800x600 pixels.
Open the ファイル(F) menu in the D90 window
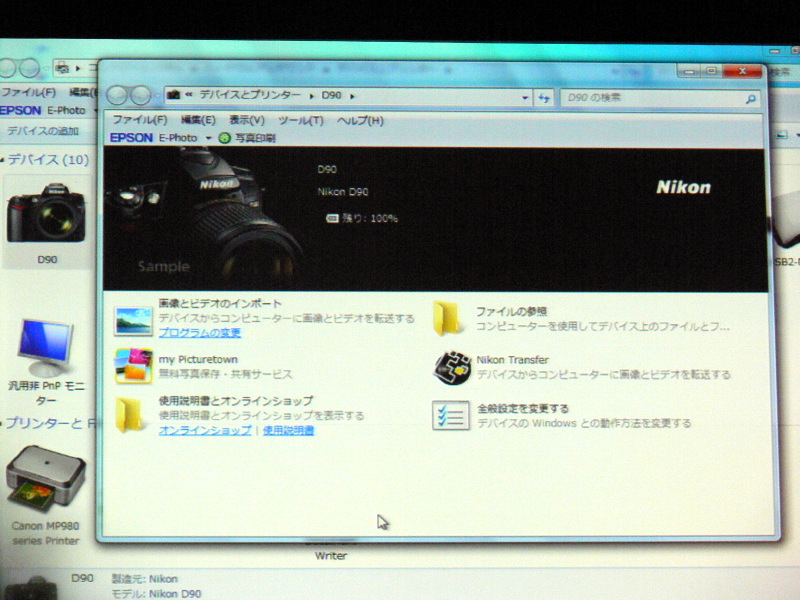pos(138,120)
